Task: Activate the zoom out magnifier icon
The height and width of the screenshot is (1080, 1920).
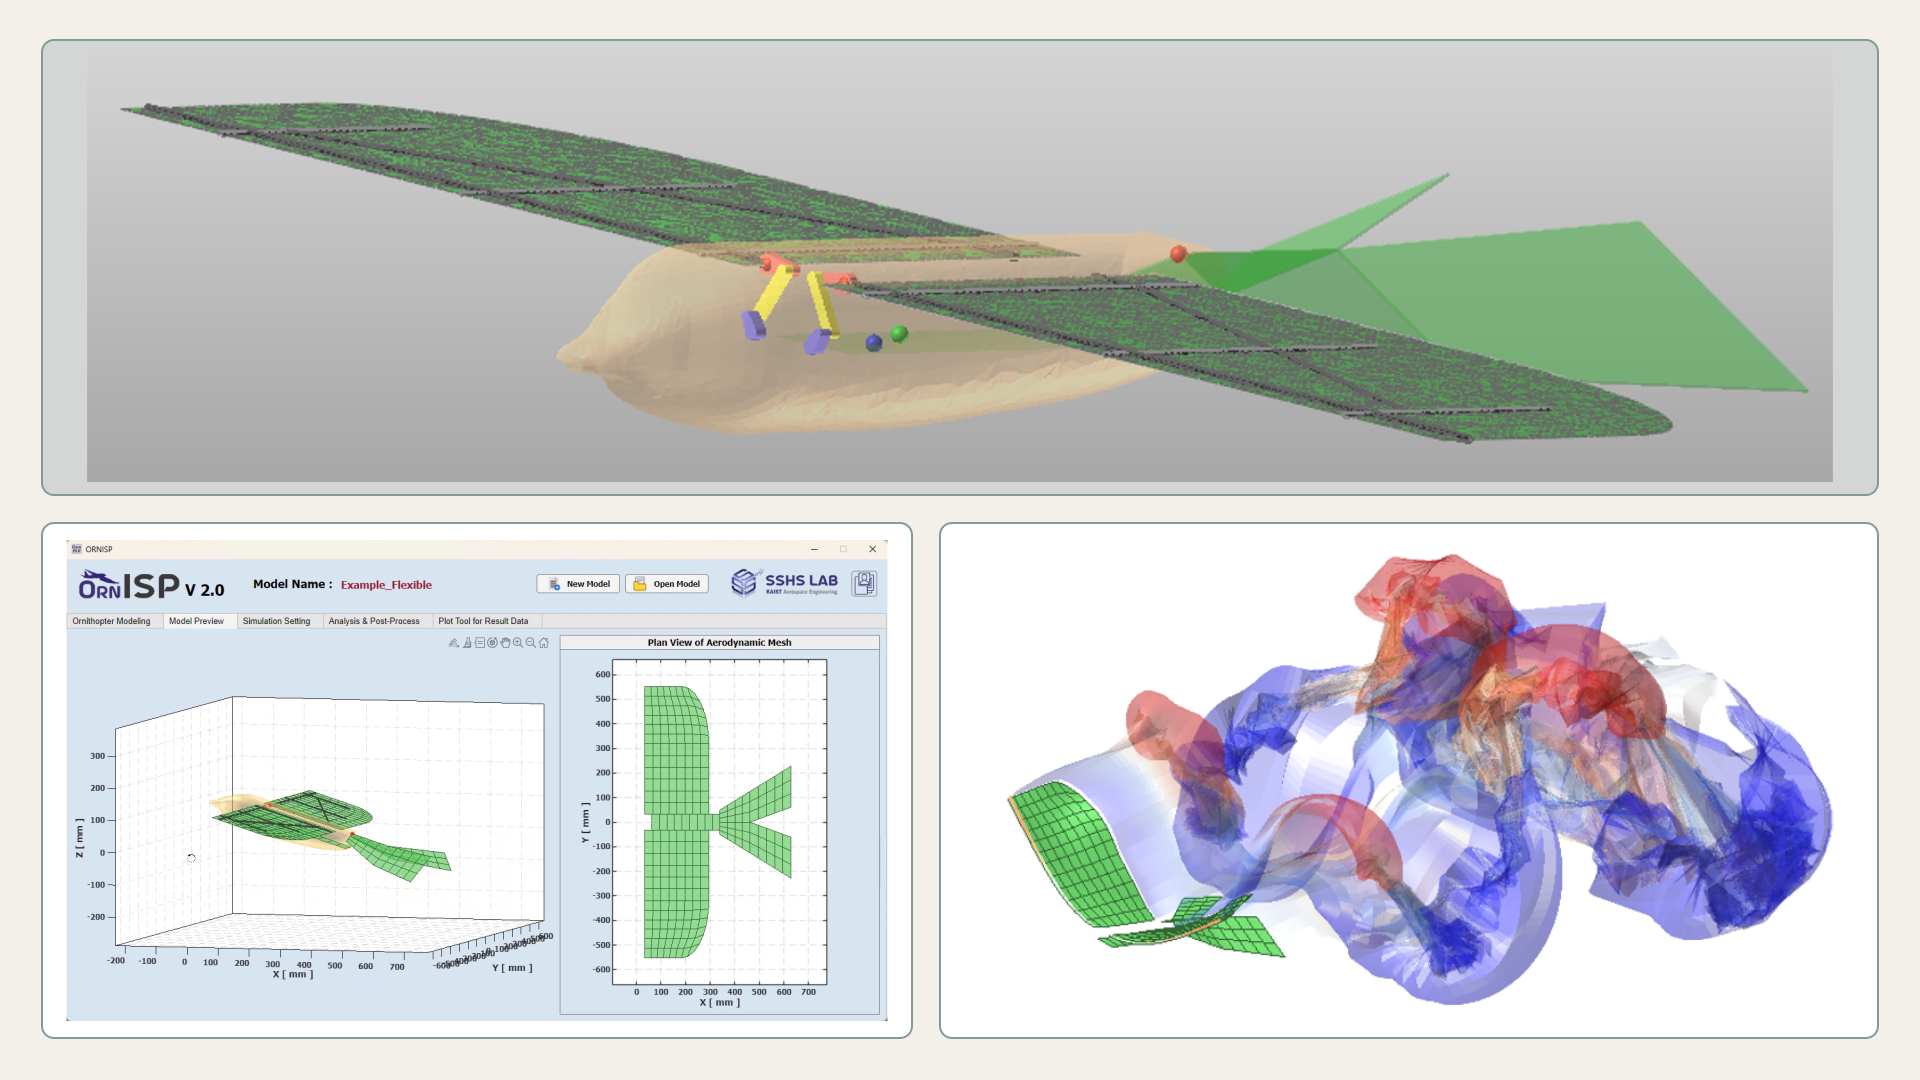Action: click(x=531, y=643)
